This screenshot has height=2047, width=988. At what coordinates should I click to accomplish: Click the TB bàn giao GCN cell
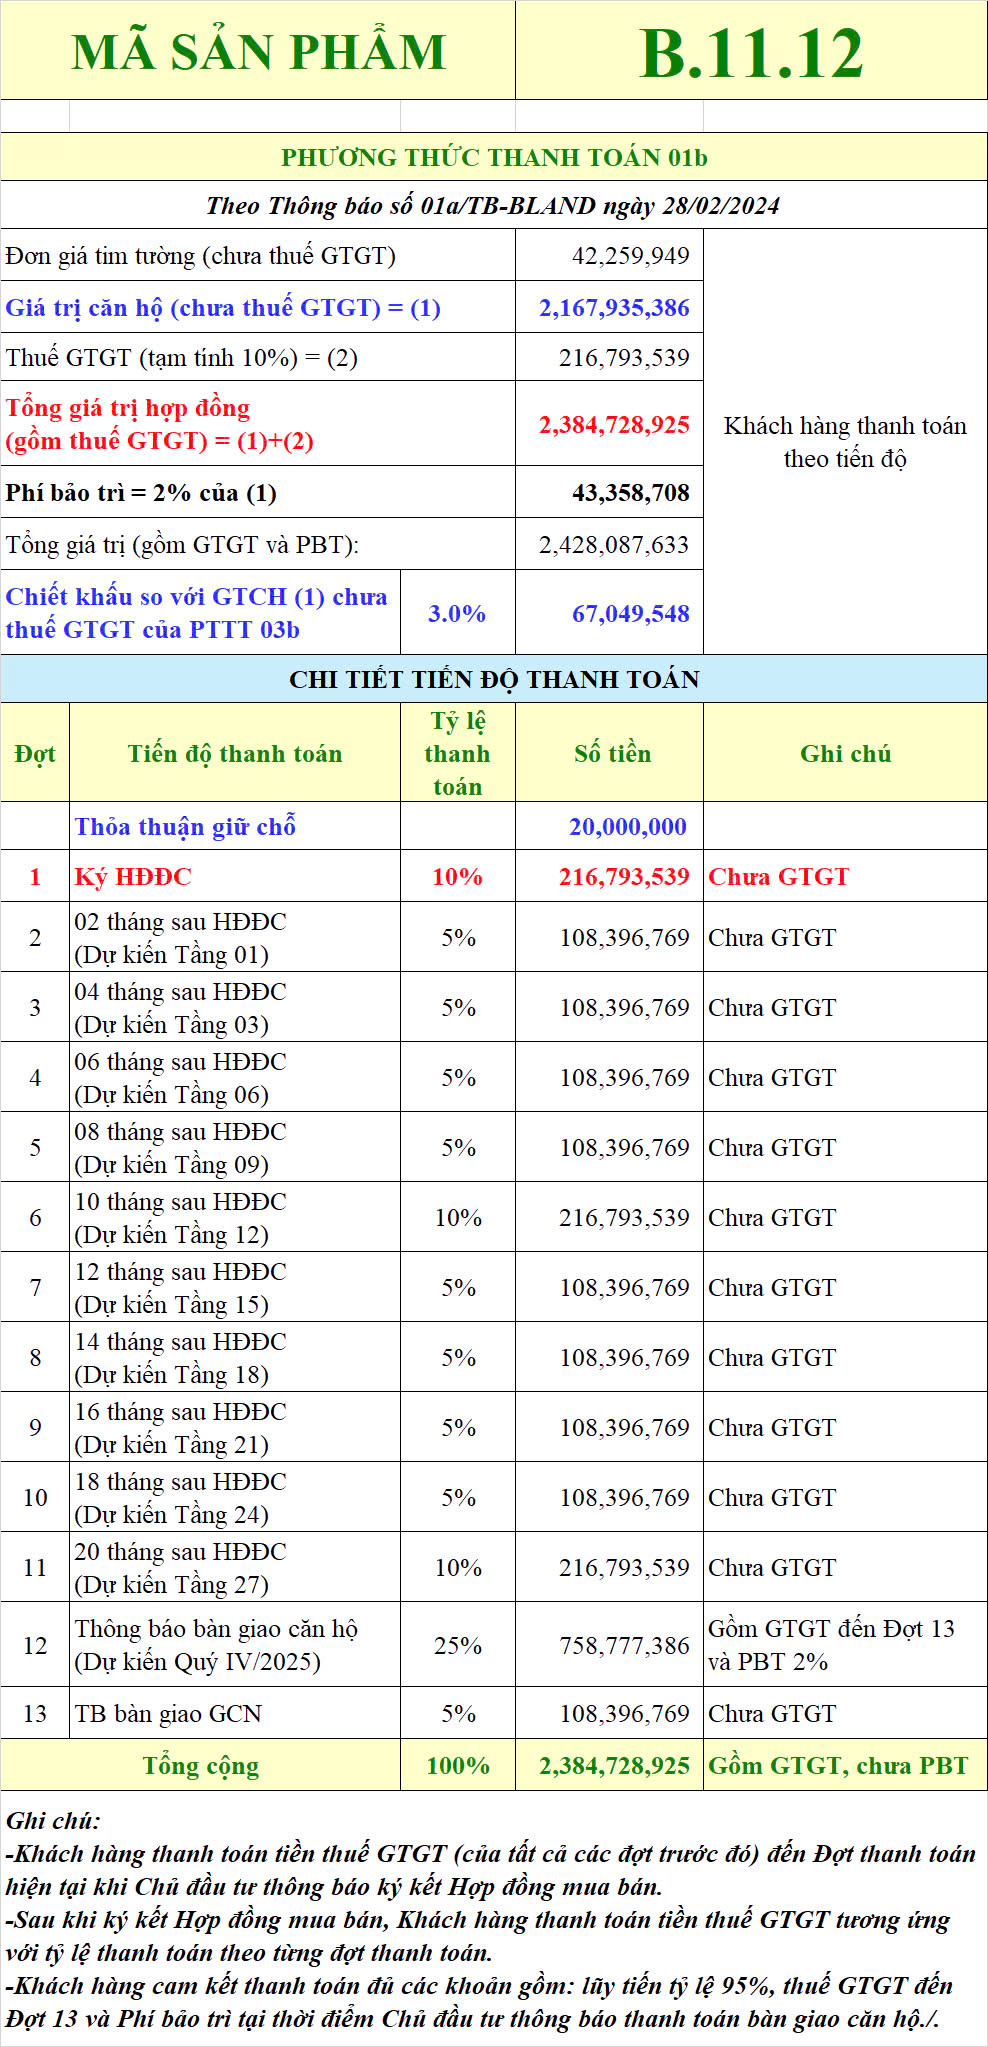pos(168,1714)
